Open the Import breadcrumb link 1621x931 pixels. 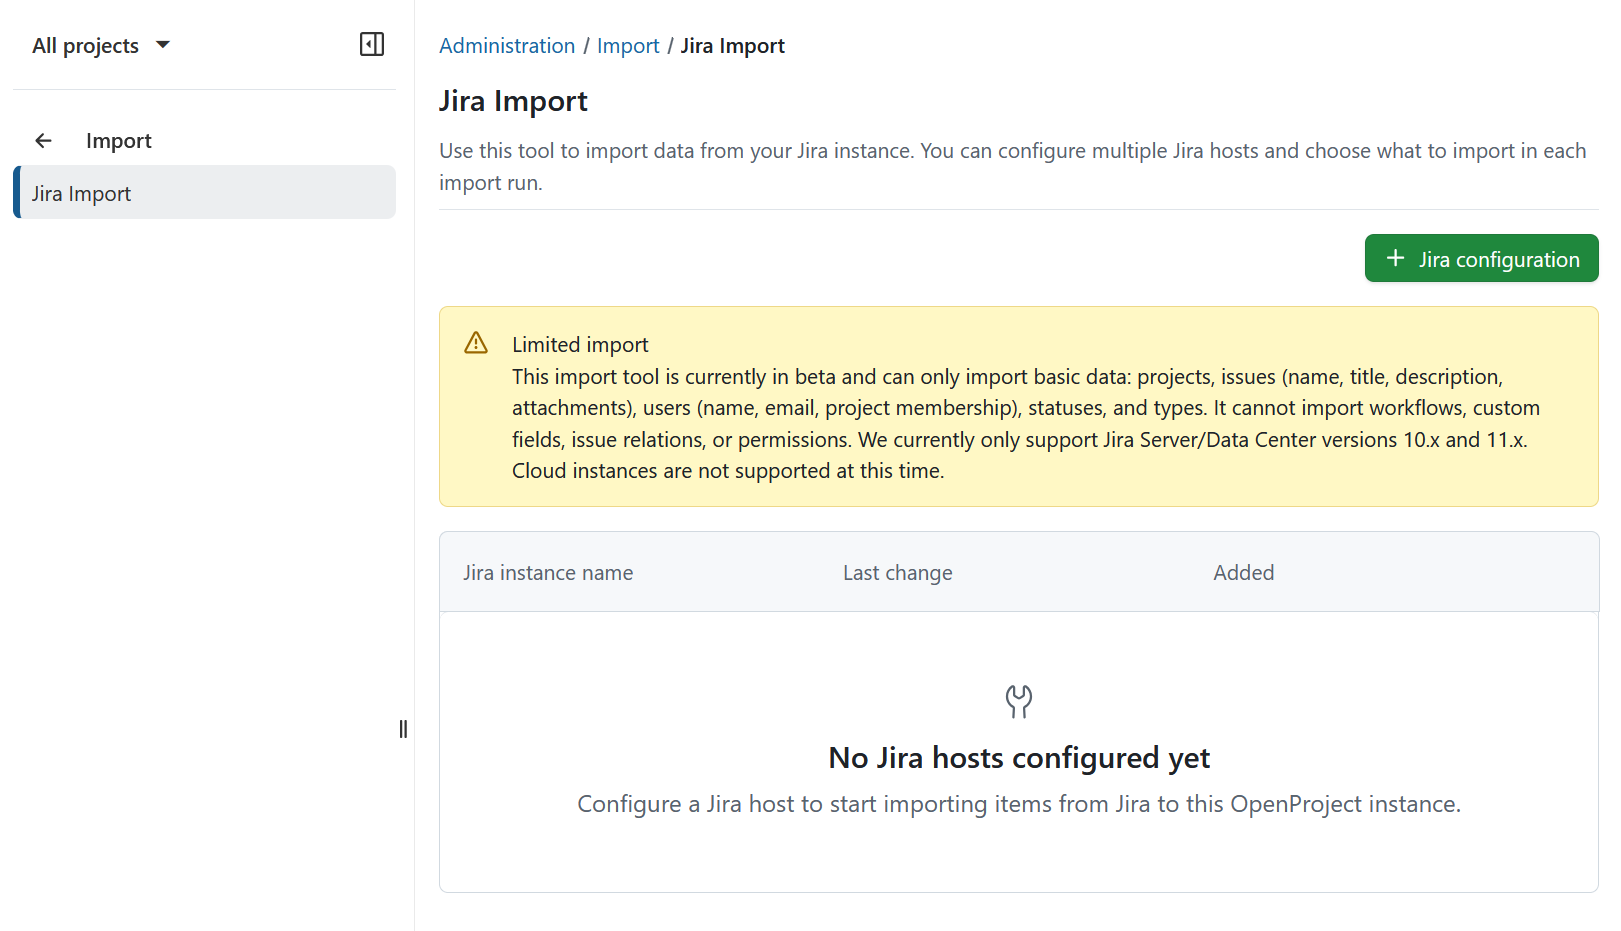click(628, 45)
